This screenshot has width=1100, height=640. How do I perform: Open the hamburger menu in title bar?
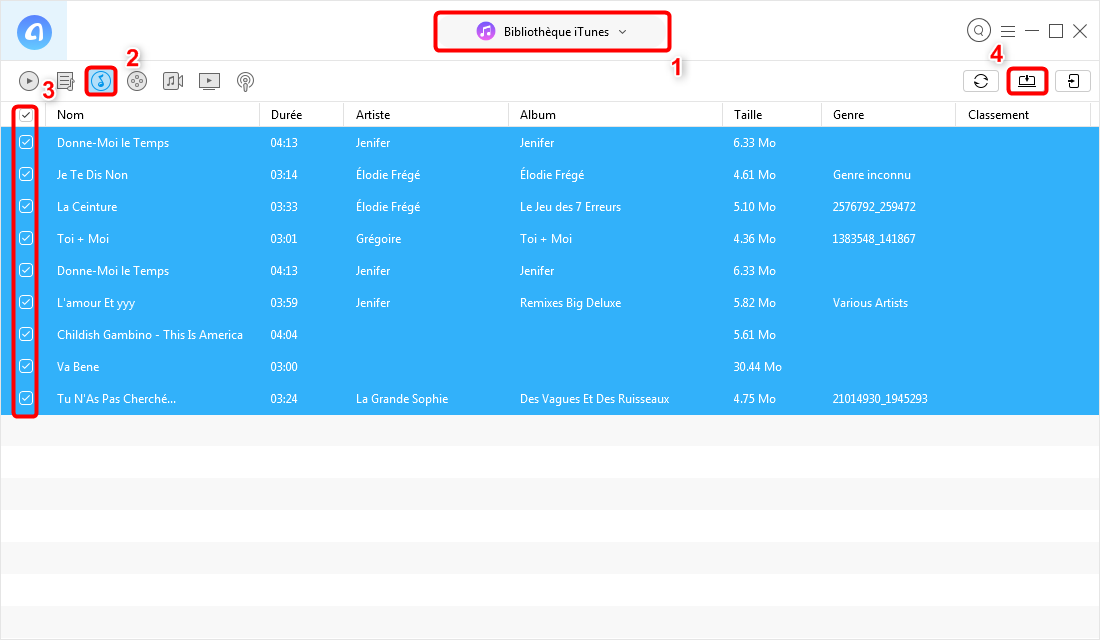click(x=1008, y=31)
